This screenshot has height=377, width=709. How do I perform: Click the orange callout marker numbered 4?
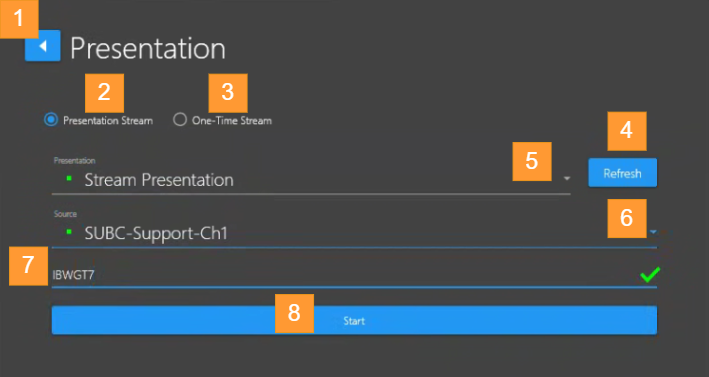pos(627,131)
